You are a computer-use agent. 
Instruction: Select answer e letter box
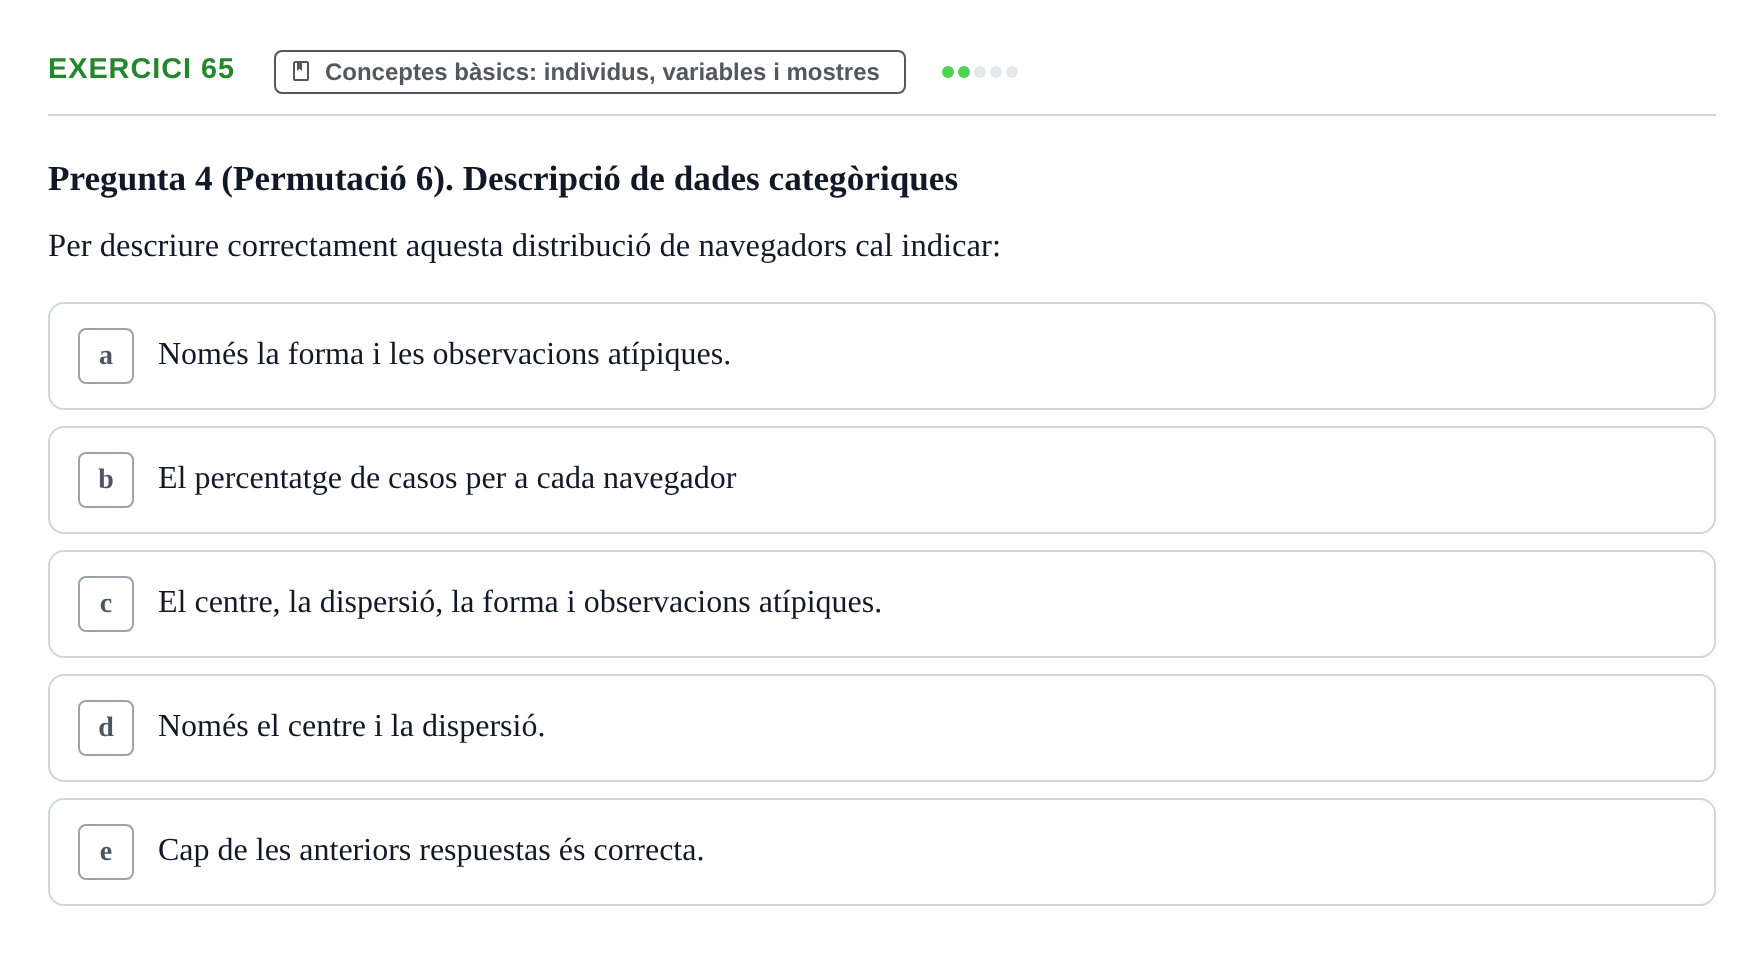point(106,852)
